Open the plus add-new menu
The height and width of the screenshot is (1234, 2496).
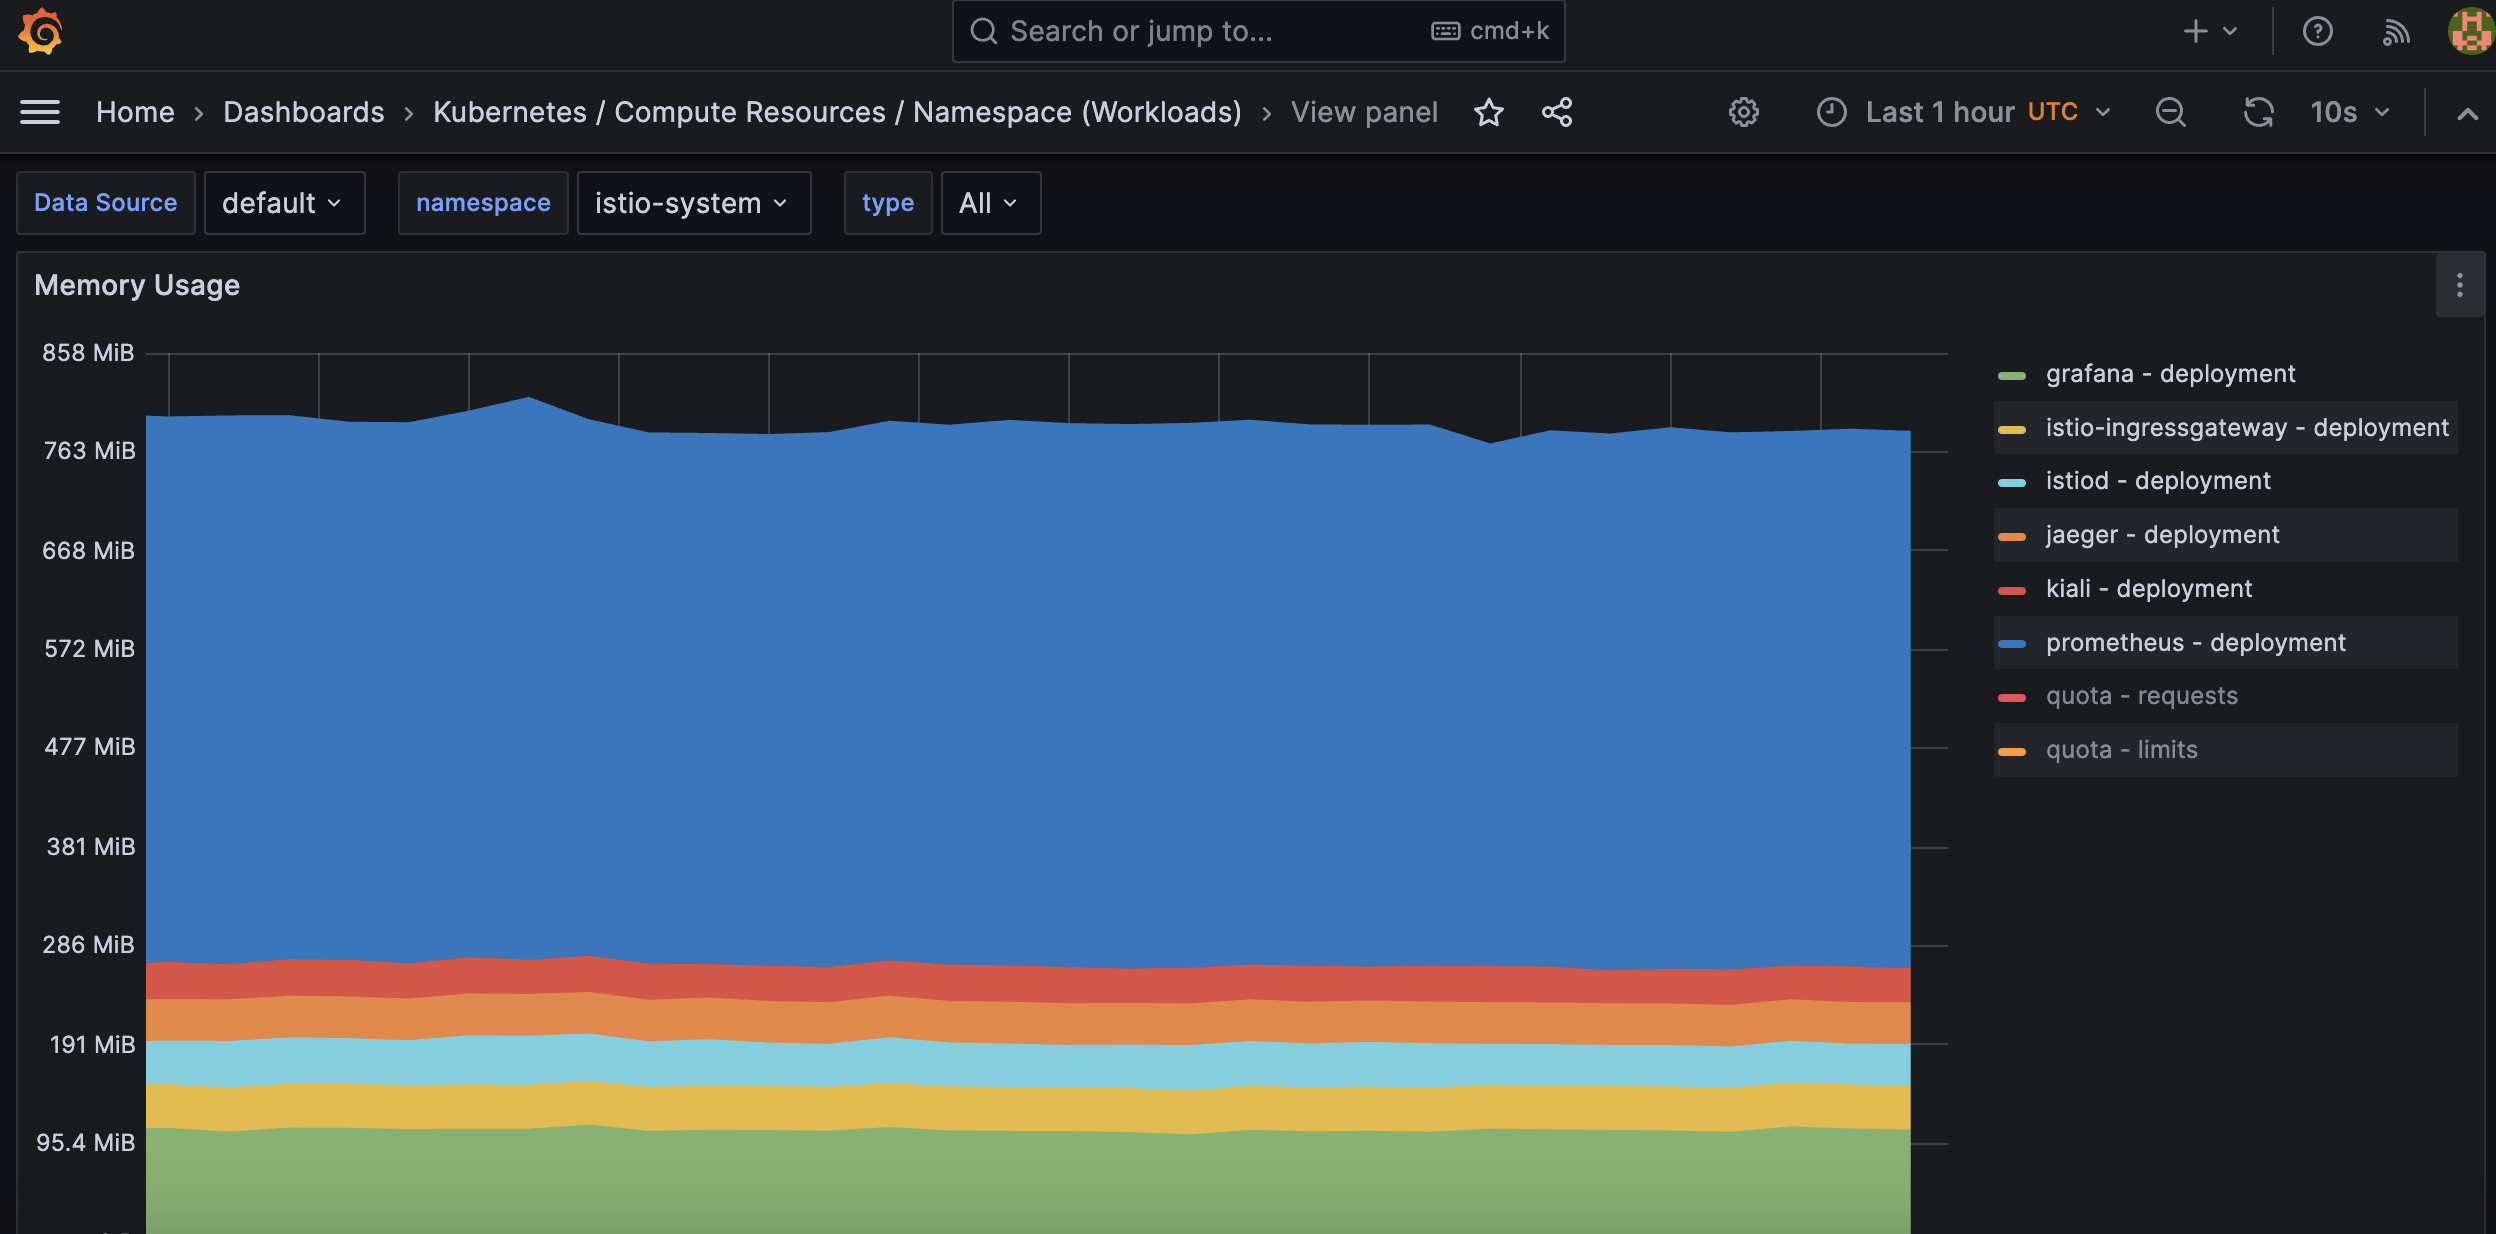[x=2208, y=31]
